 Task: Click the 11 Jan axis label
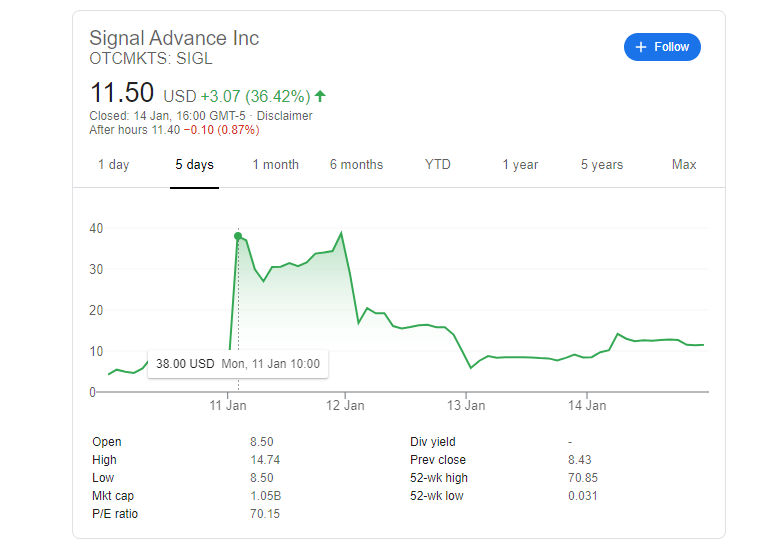228,405
